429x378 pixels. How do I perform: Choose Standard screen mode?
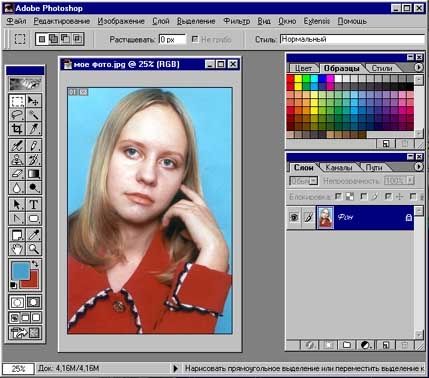pos(15,318)
